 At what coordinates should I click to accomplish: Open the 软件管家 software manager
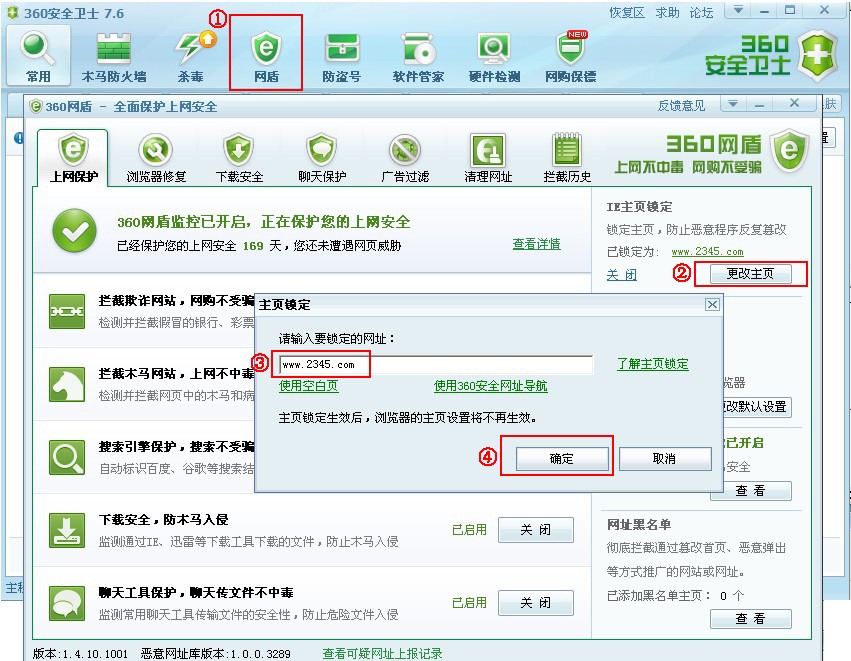[418, 56]
